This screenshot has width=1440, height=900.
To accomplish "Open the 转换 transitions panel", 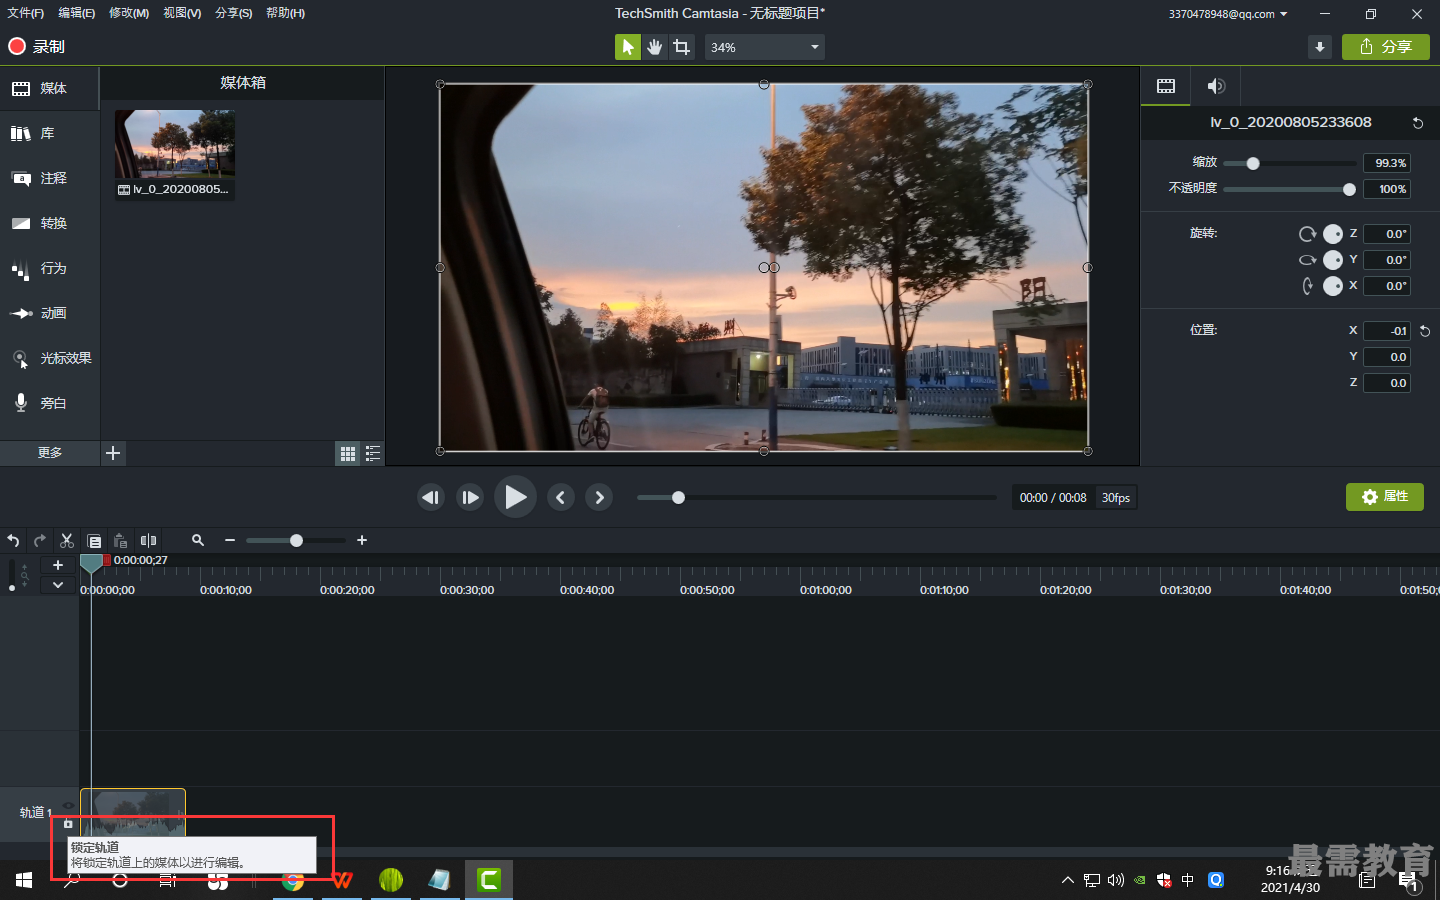I will (x=49, y=223).
